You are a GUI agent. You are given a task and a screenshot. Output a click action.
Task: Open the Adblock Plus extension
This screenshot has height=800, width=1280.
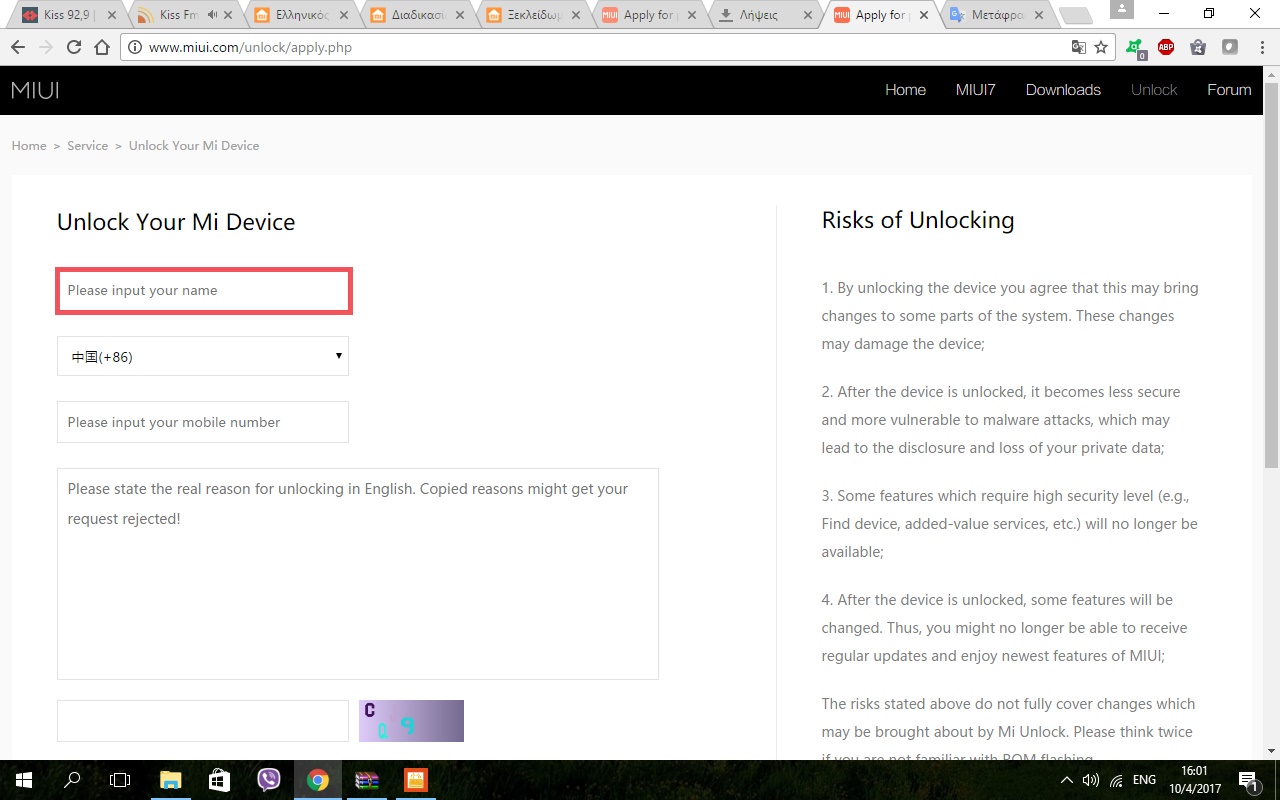(1165, 47)
